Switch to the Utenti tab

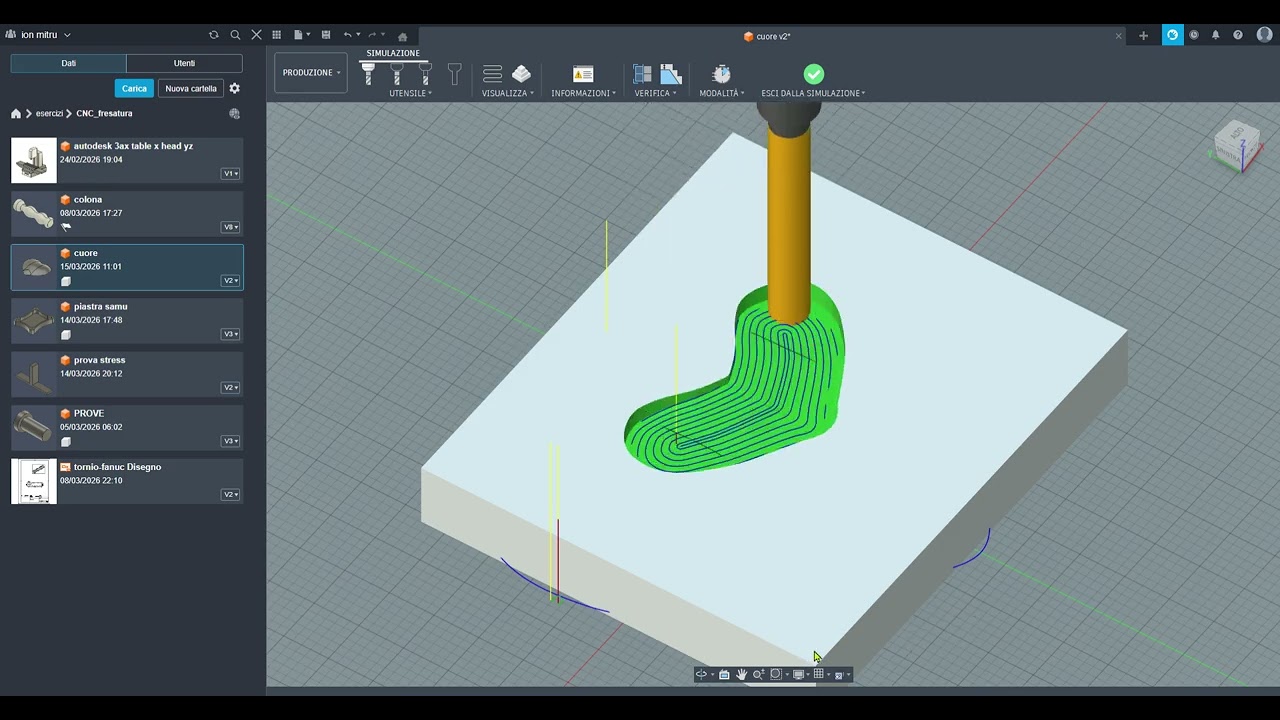coord(184,63)
